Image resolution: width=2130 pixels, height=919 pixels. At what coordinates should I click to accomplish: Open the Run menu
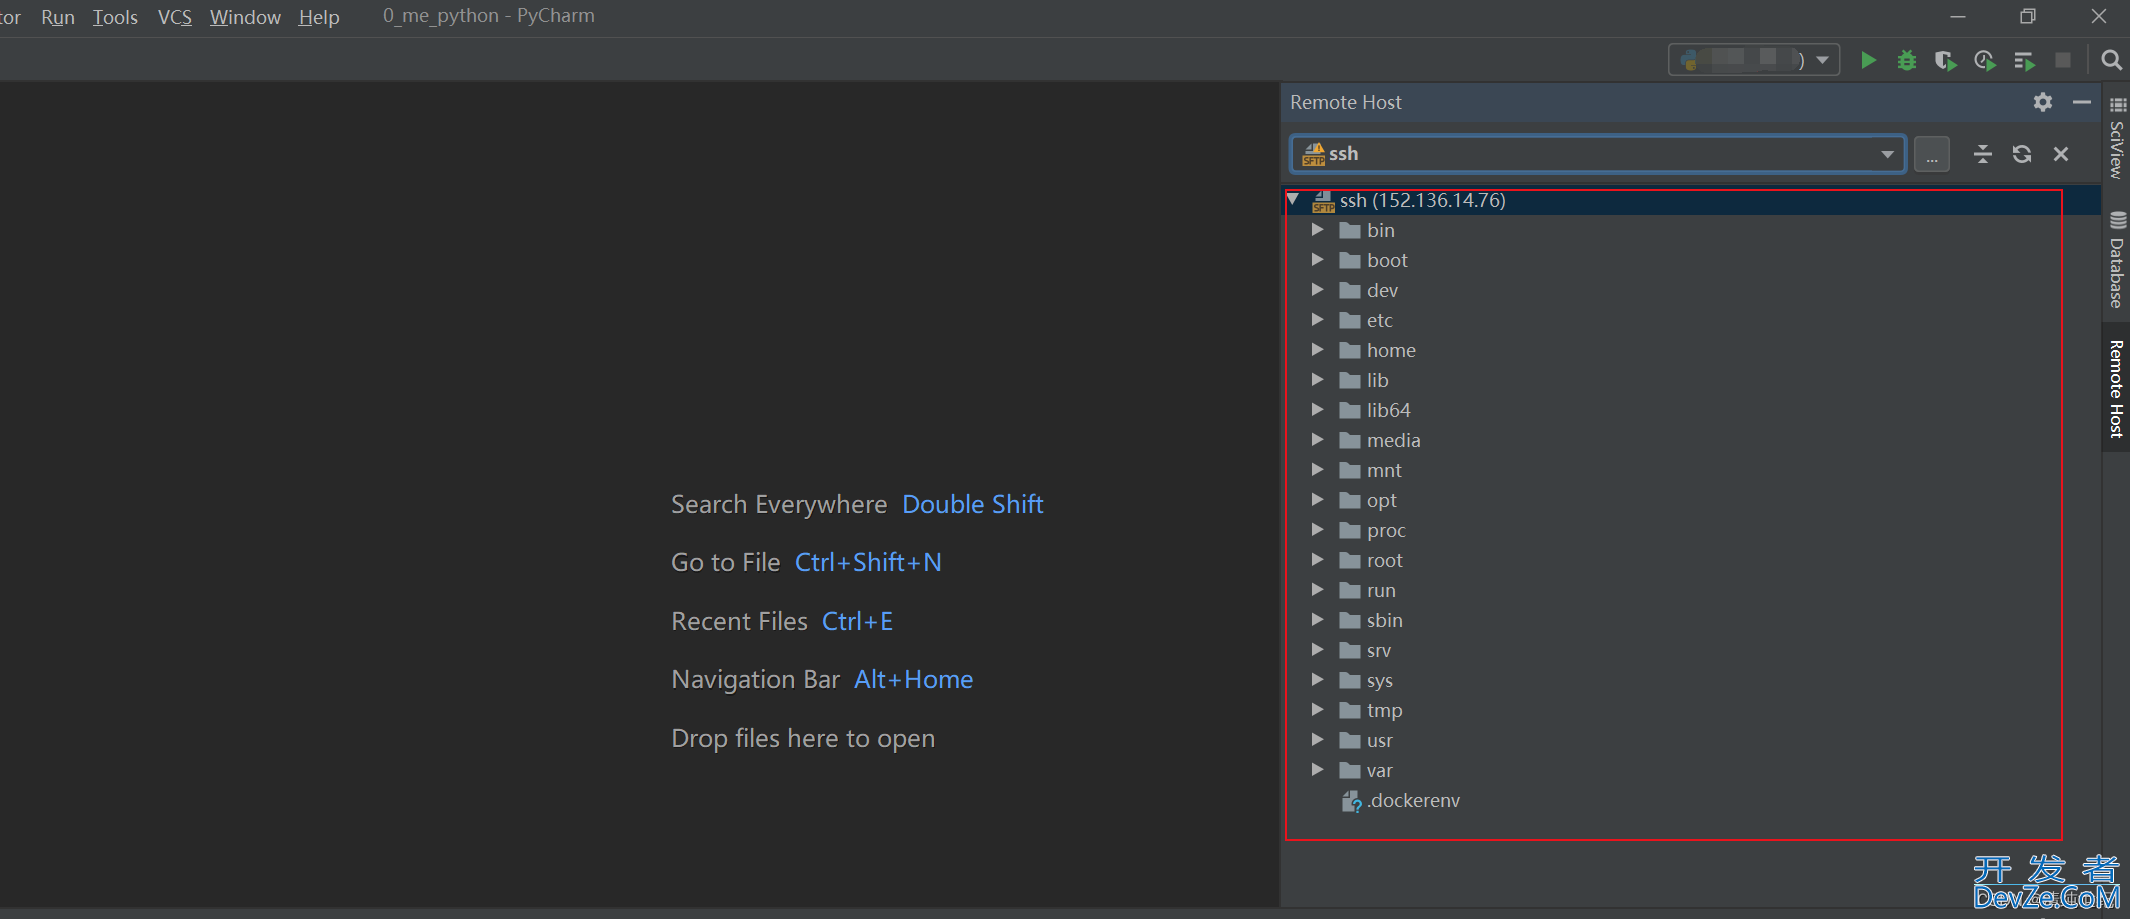(x=58, y=17)
